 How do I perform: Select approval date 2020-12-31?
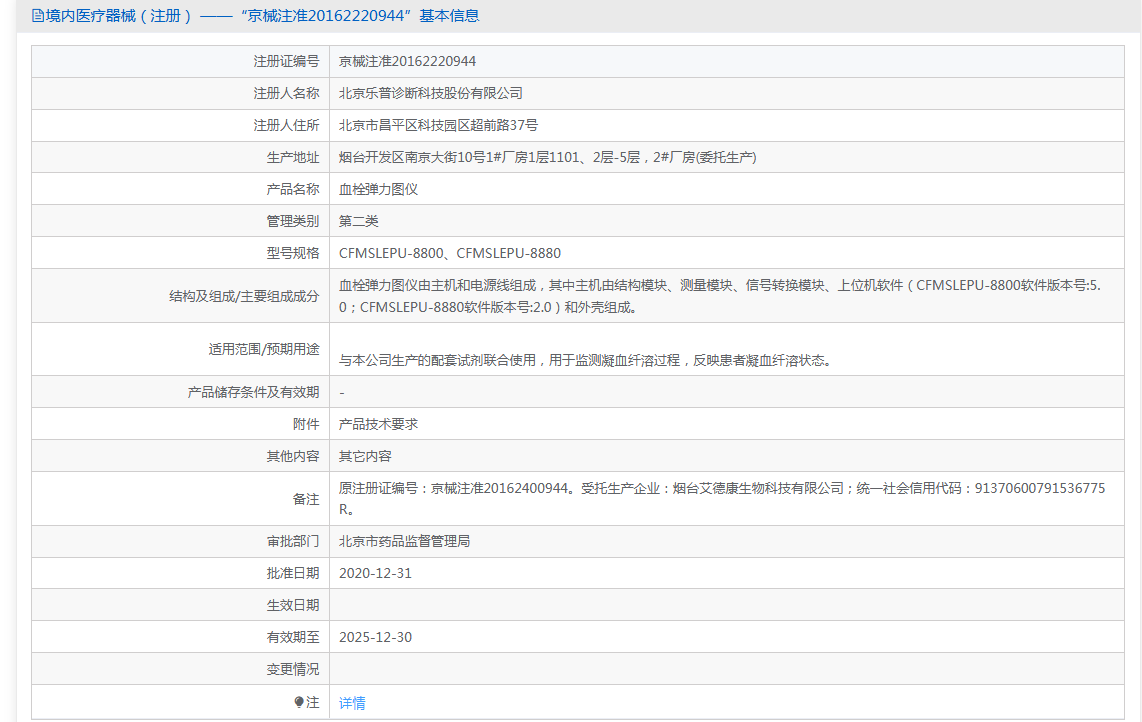[x=376, y=573]
